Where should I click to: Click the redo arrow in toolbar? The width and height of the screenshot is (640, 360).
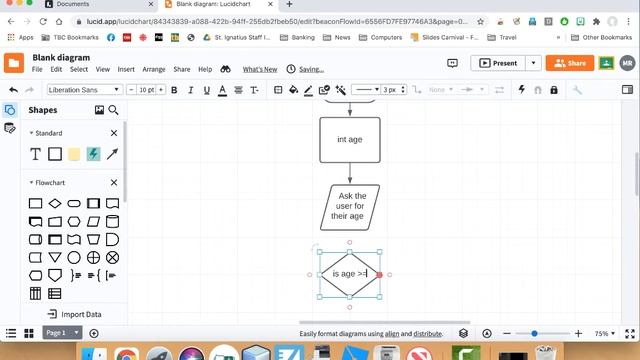pyautogui.click(x=29, y=90)
